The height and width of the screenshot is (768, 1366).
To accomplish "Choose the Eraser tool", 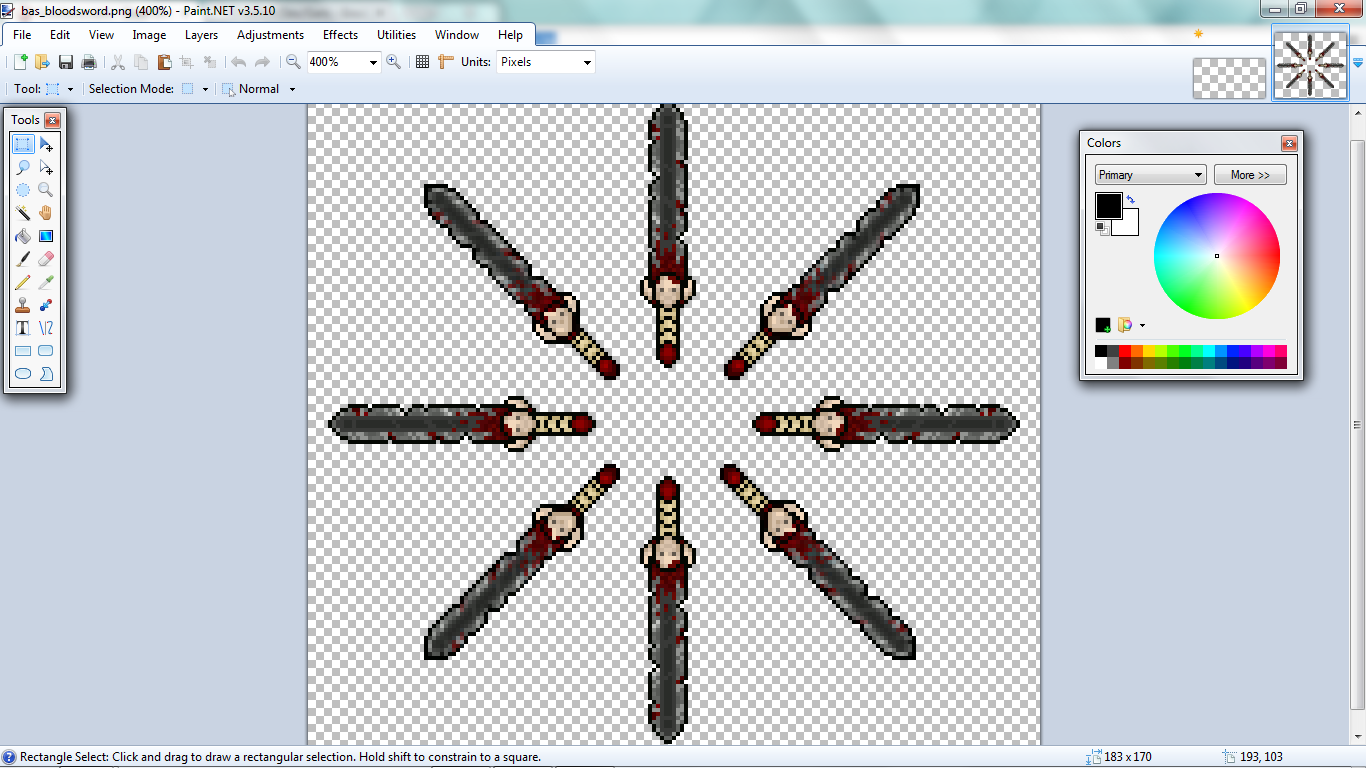I will [46, 259].
